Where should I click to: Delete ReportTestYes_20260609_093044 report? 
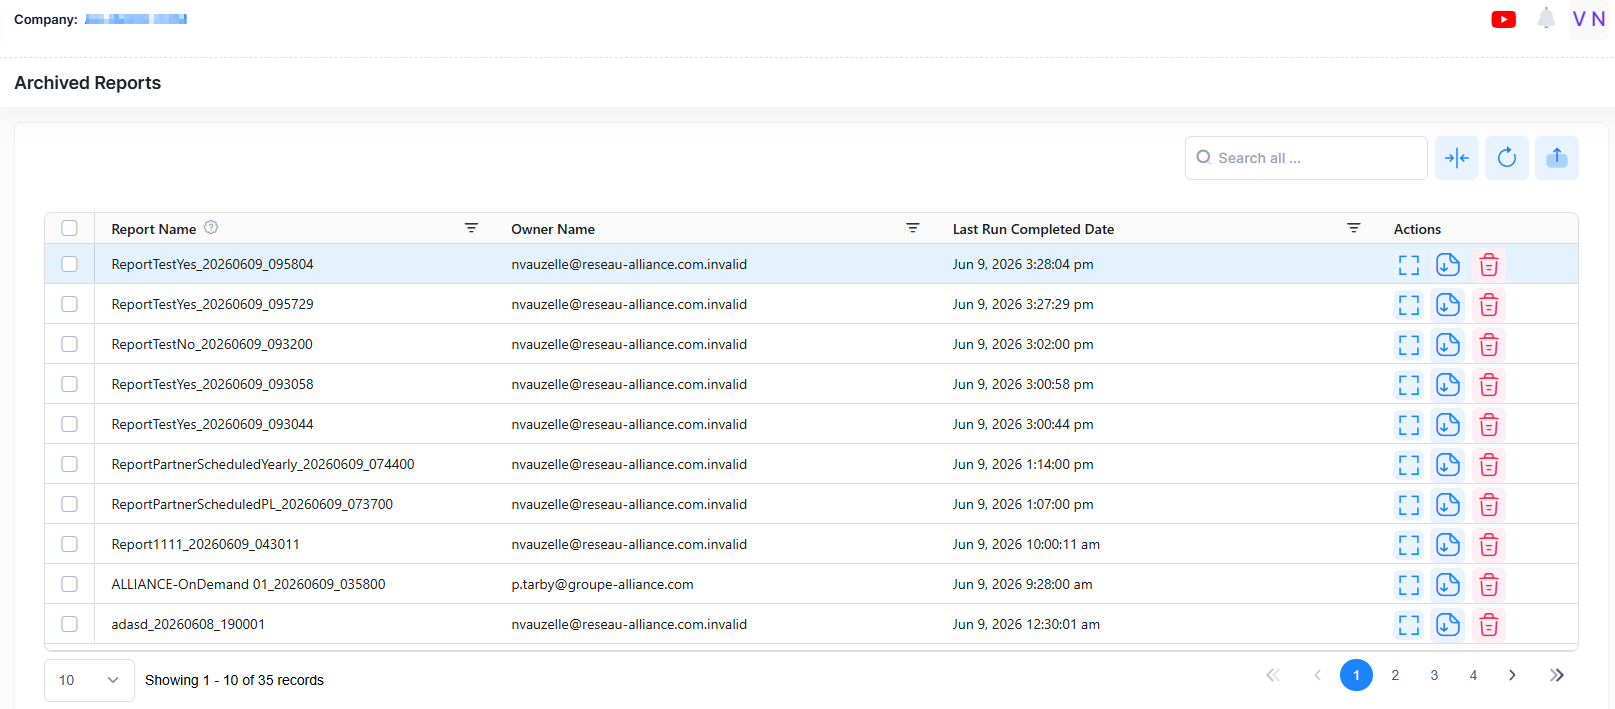pos(1489,425)
